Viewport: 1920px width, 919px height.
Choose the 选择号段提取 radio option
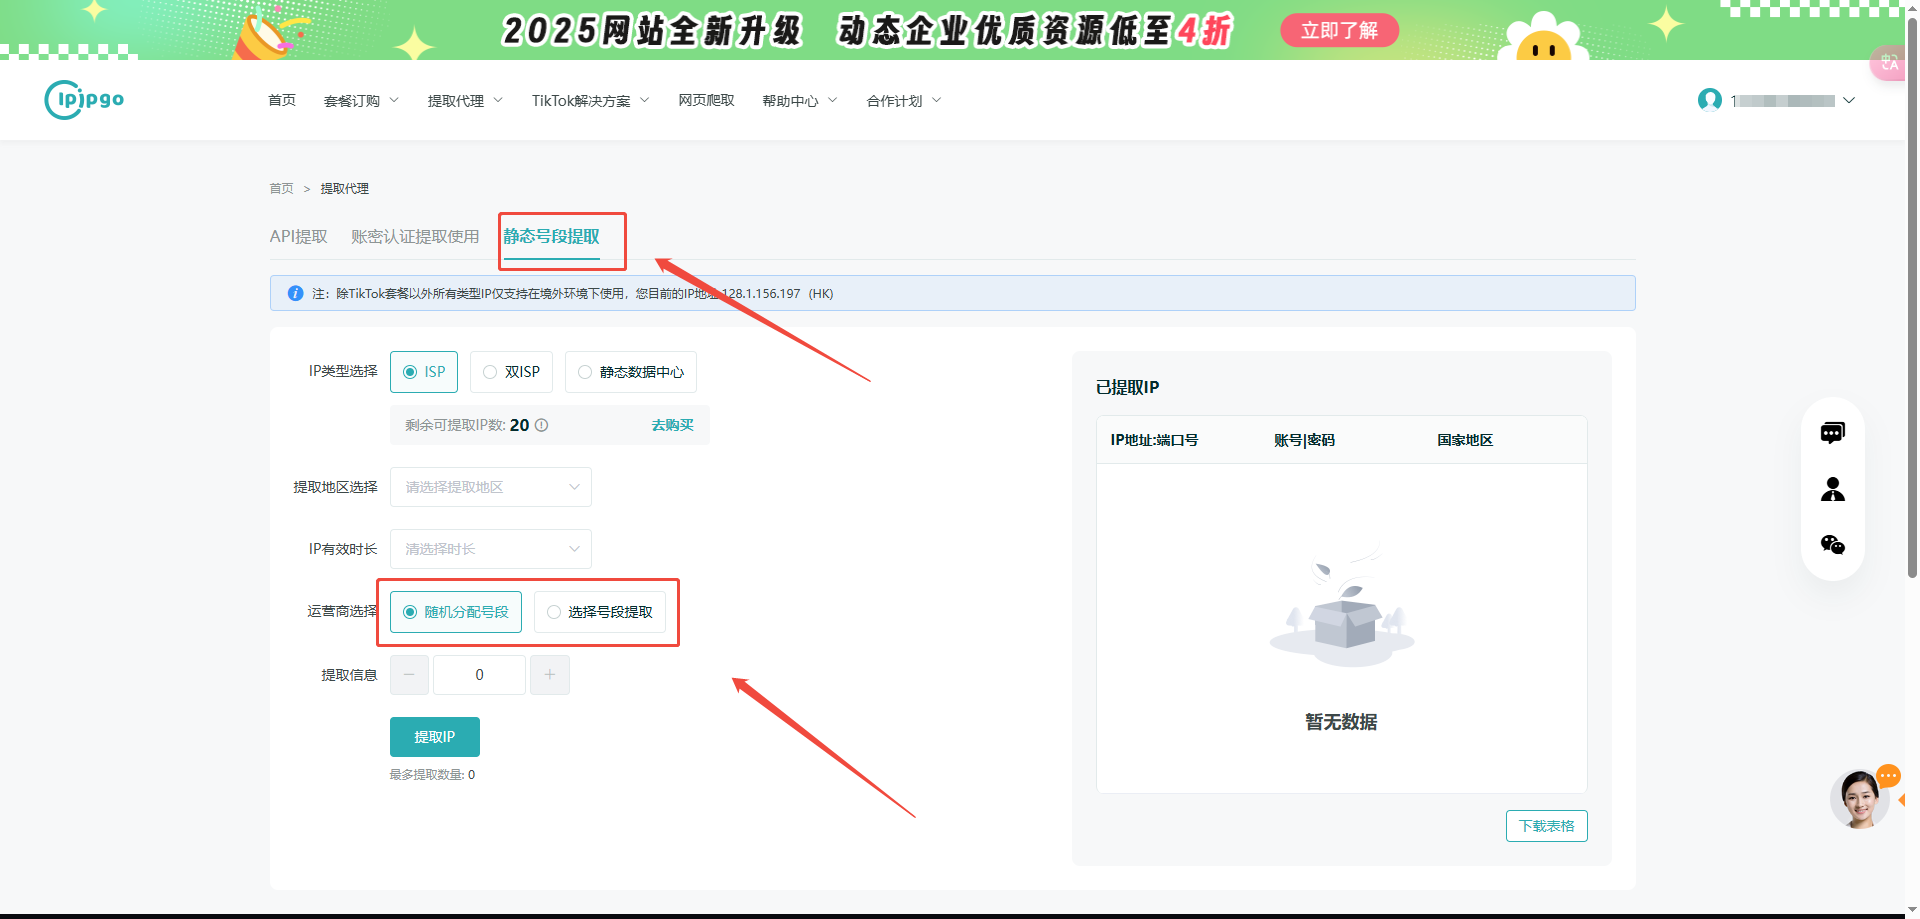(600, 612)
